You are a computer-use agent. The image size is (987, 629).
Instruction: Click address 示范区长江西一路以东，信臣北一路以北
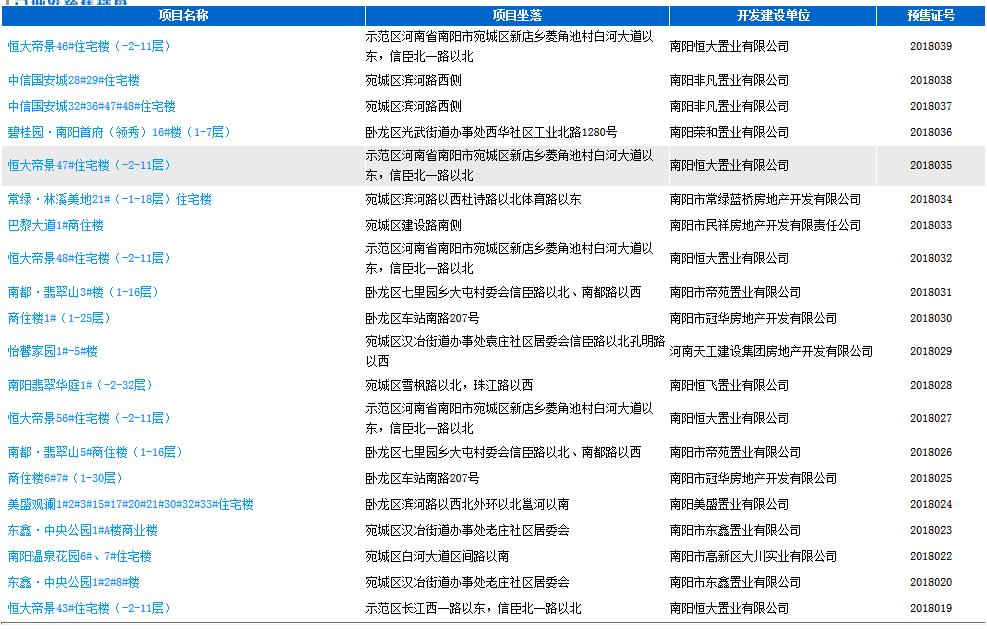[473, 608]
